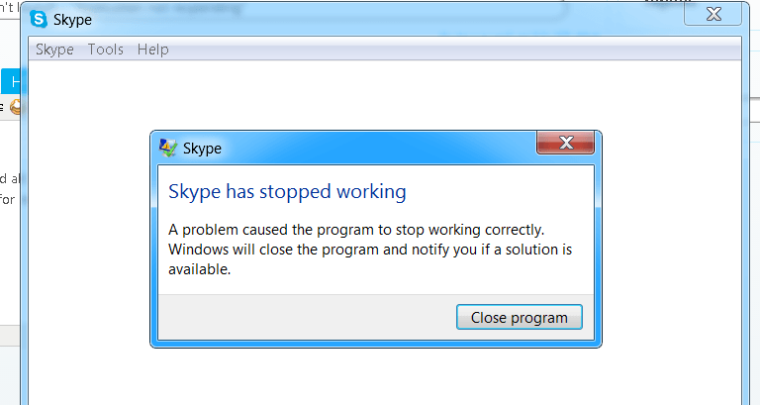Open the Help menu
Screen dimensions: 760x405
[x=153, y=49]
